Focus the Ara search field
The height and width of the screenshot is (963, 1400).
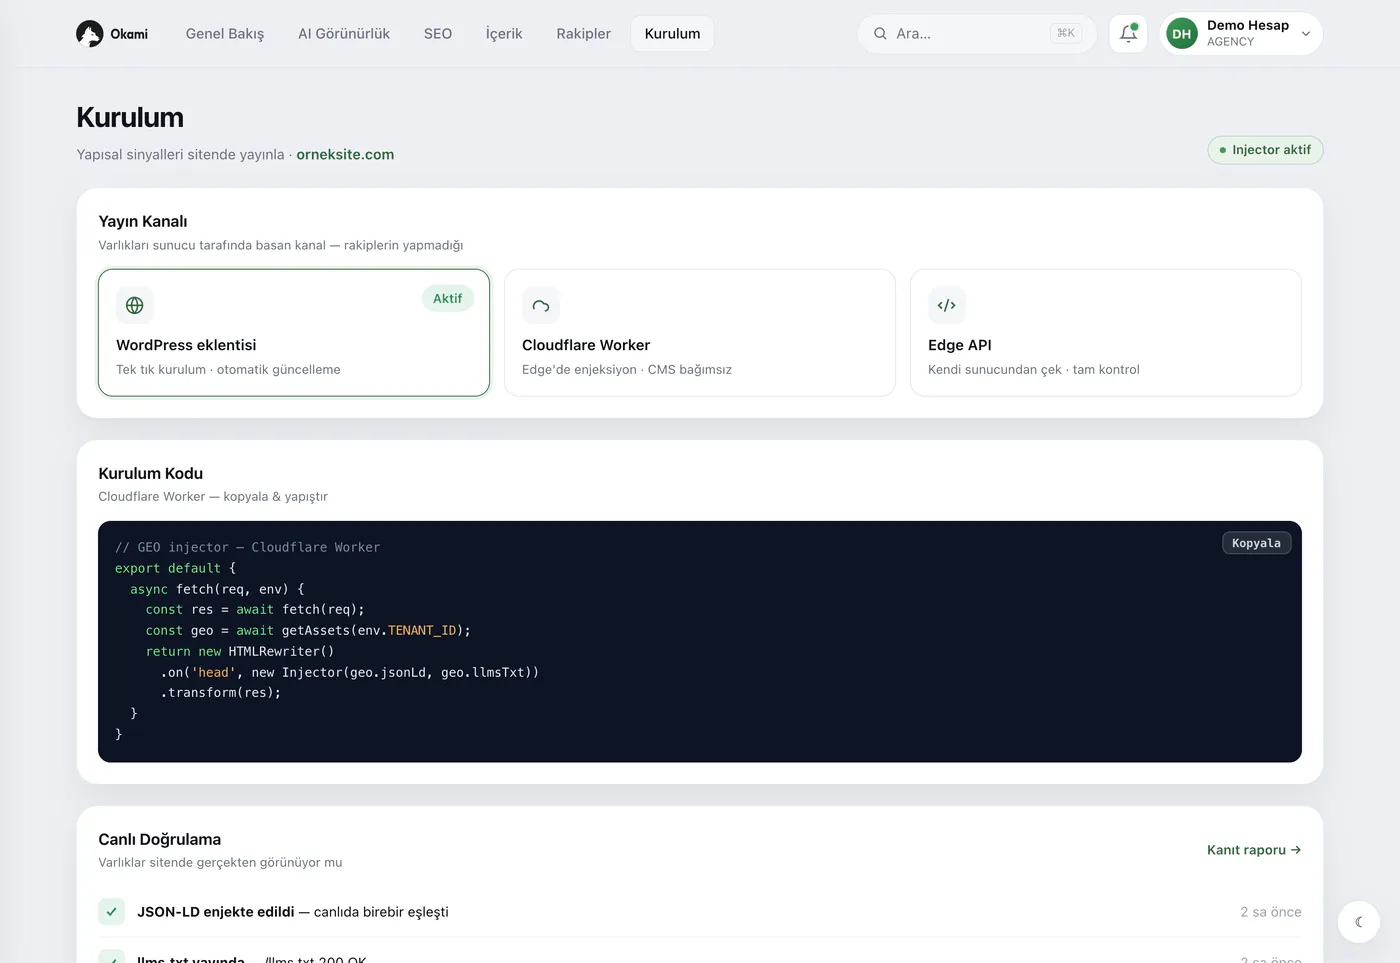[x=977, y=34]
